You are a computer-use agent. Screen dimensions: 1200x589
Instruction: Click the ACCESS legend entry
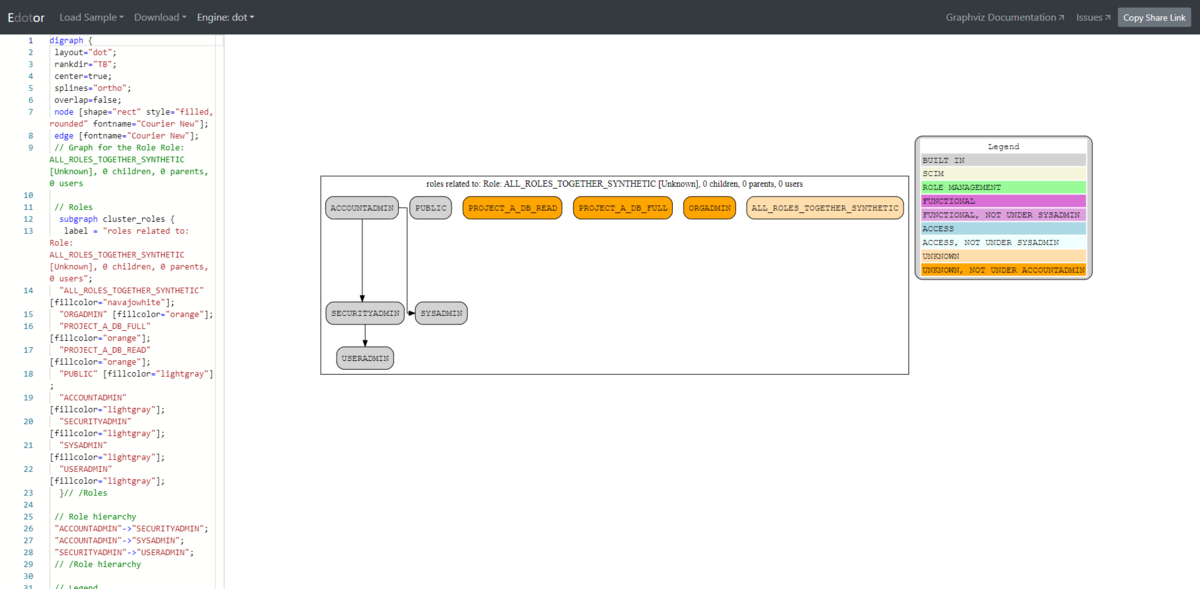pyautogui.click(x=1003, y=229)
